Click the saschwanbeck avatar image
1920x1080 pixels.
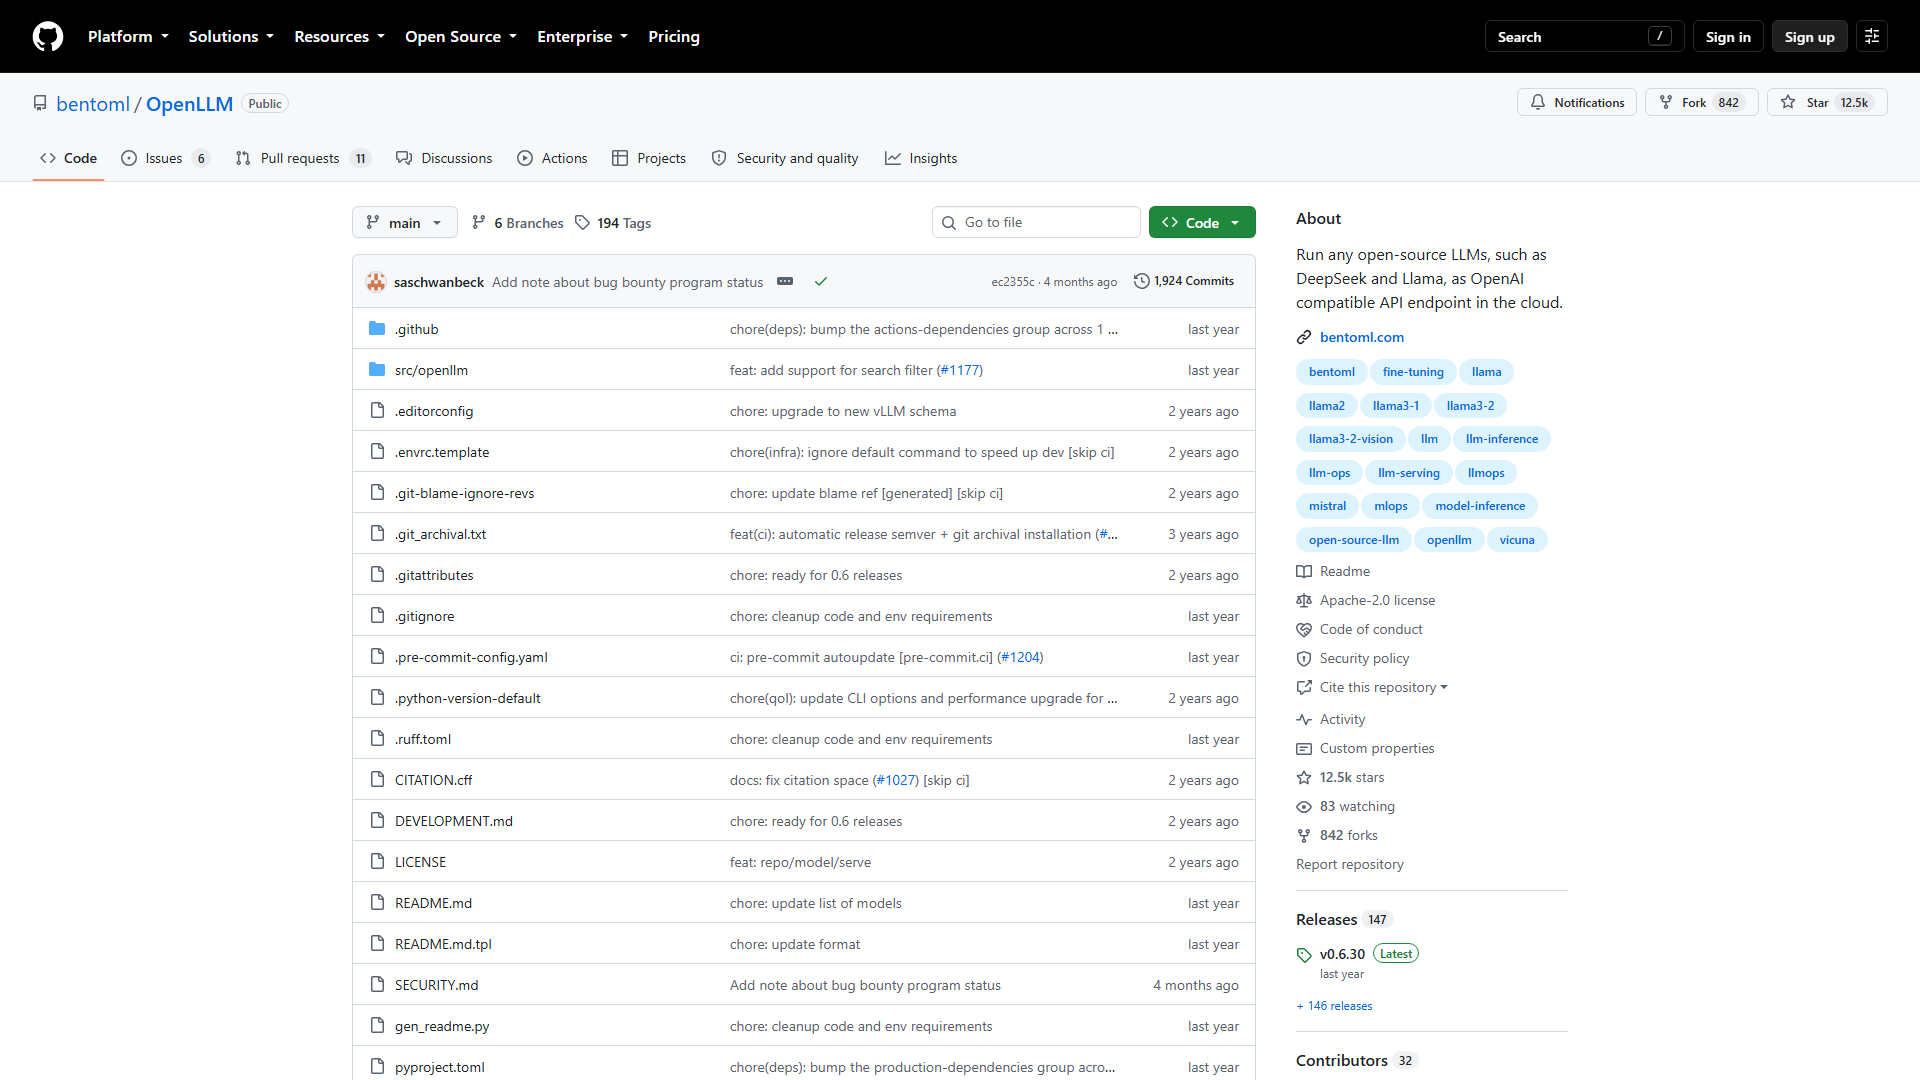tap(376, 282)
